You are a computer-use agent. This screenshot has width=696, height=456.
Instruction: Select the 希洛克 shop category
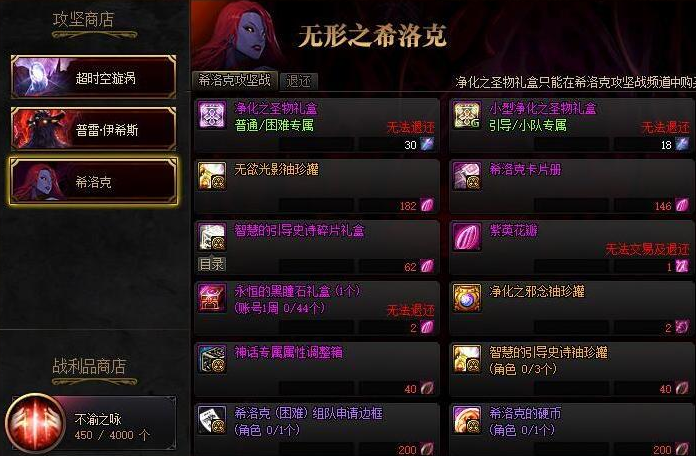[x=94, y=181]
